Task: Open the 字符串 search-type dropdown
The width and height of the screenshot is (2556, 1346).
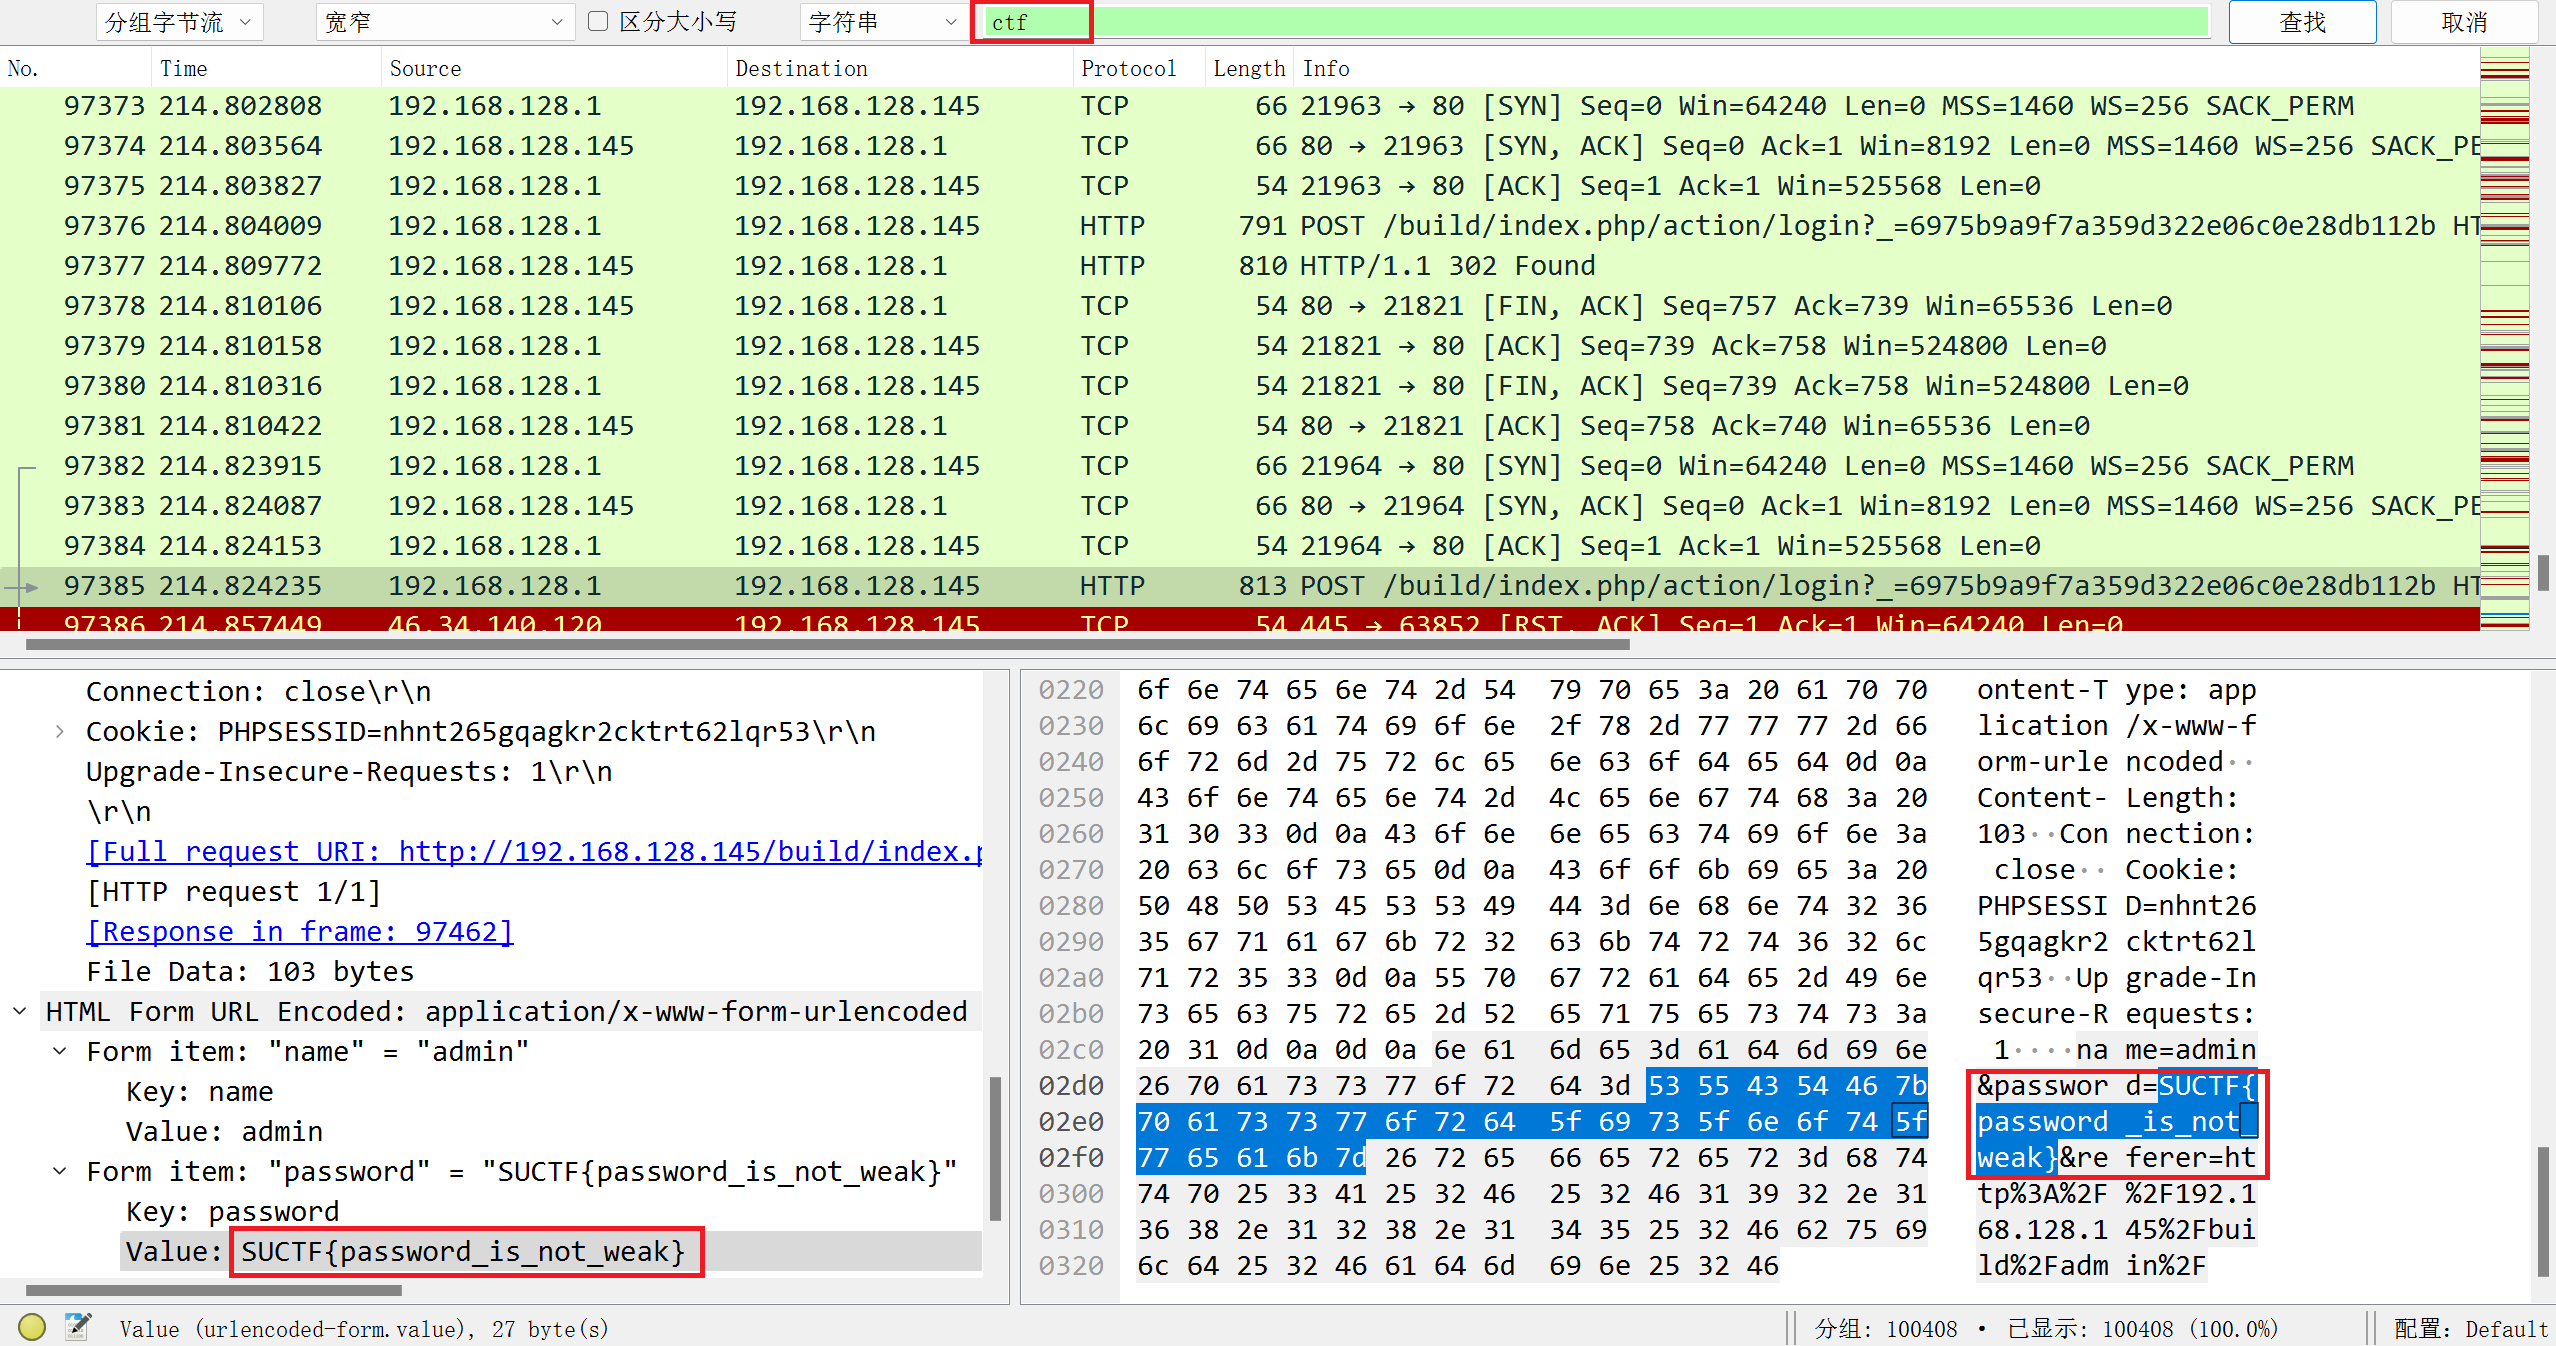Action: point(883,22)
